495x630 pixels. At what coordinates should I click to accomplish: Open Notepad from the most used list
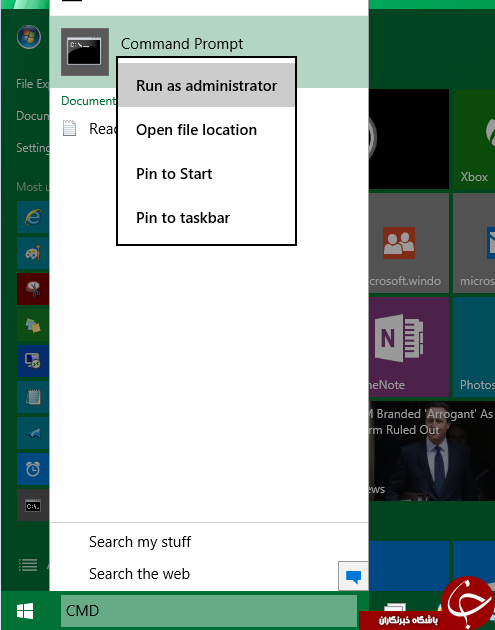[x=33, y=397]
